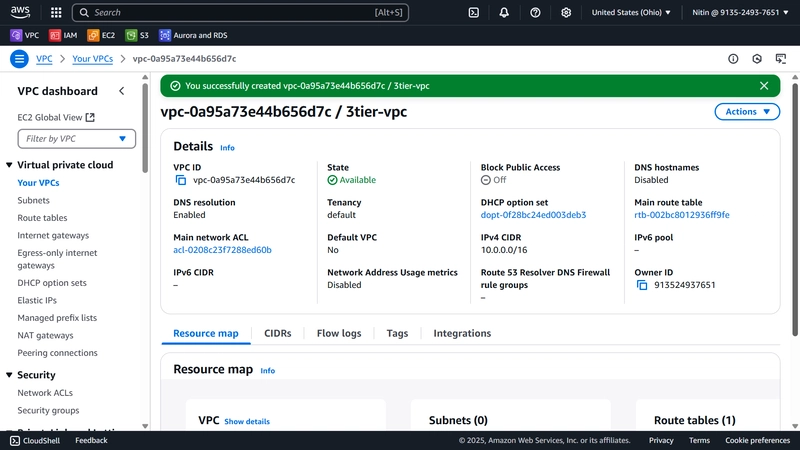
Task: Click the AWS console search field
Action: coord(240,13)
